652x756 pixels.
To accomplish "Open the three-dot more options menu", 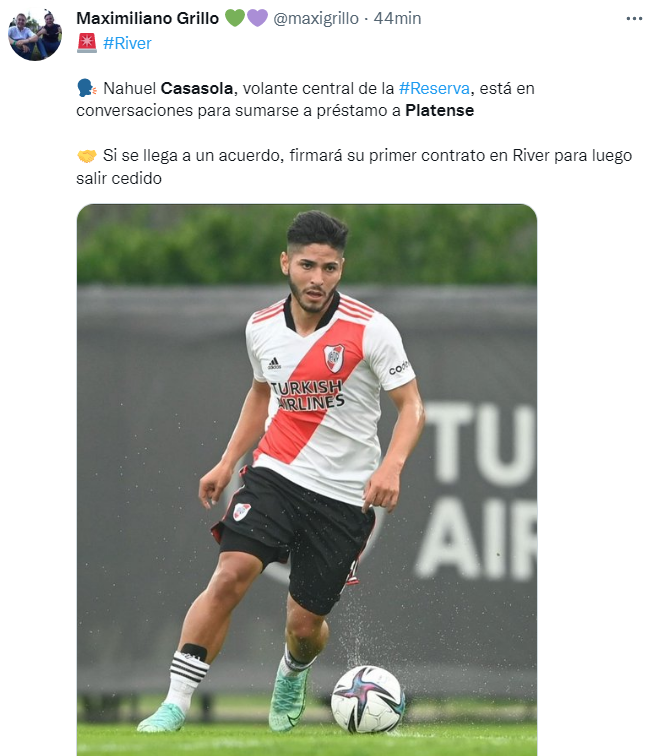I will [634, 19].
